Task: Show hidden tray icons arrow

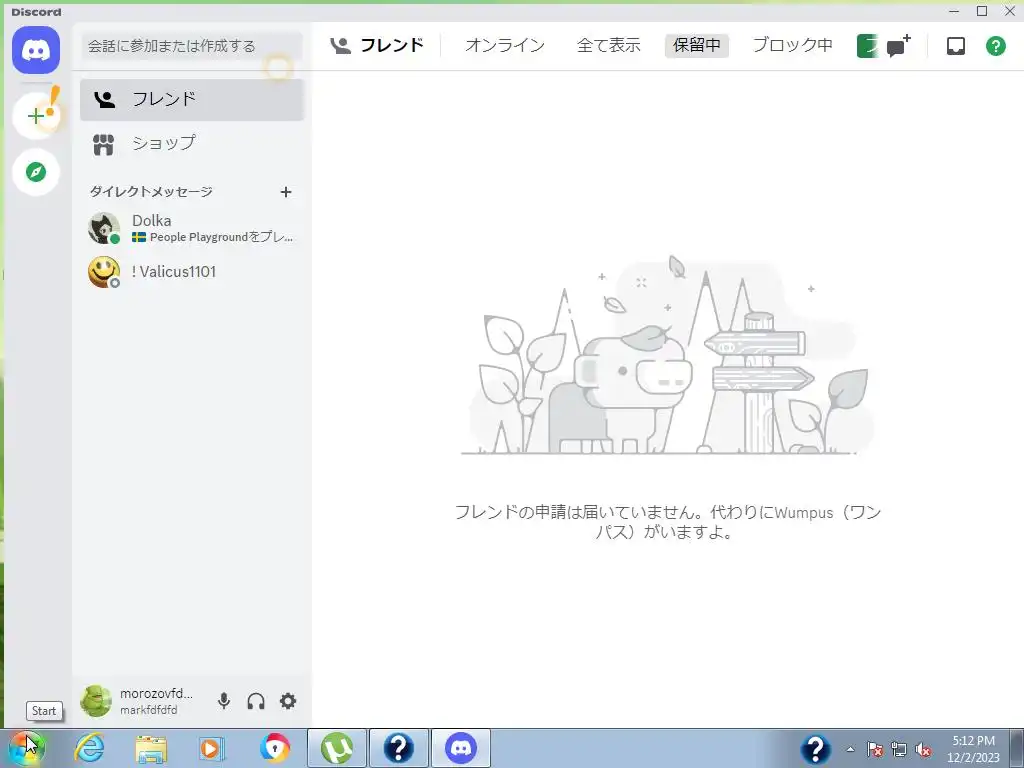Action: (850, 750)
